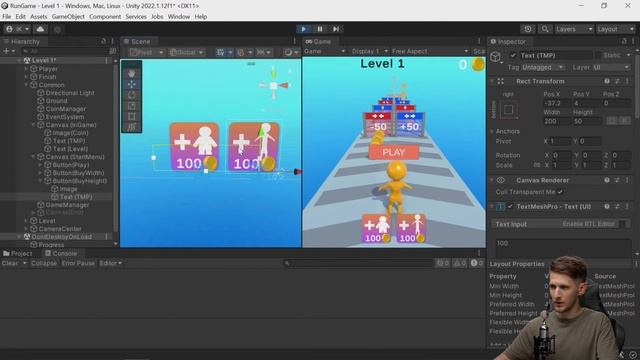Image resolution: width=640 pixels, height=360 pixels.
Task: Open the snap increment settings icon
Action: pos(263,52)
